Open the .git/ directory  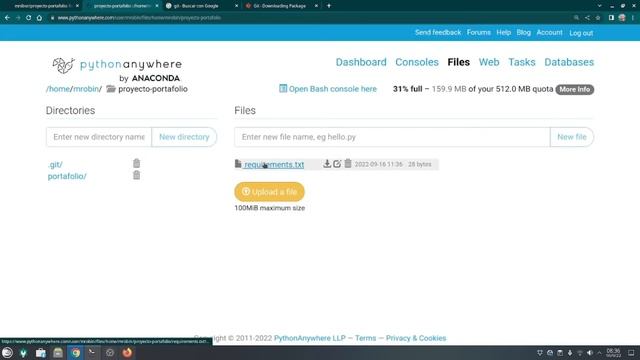pos(55,164)
